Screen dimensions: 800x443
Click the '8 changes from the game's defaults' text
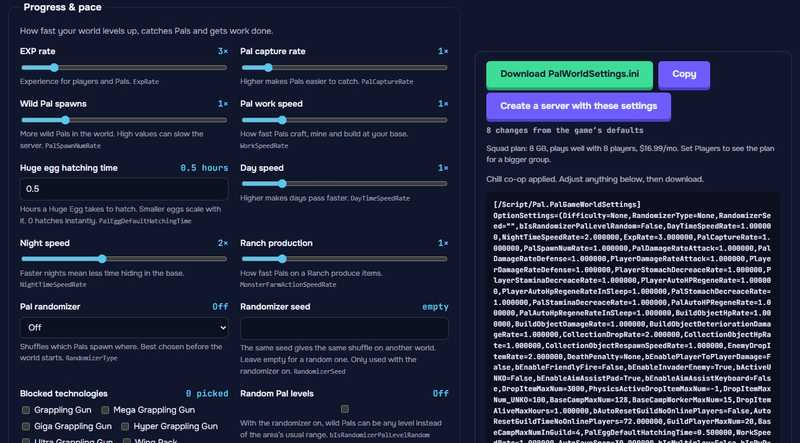565,131
